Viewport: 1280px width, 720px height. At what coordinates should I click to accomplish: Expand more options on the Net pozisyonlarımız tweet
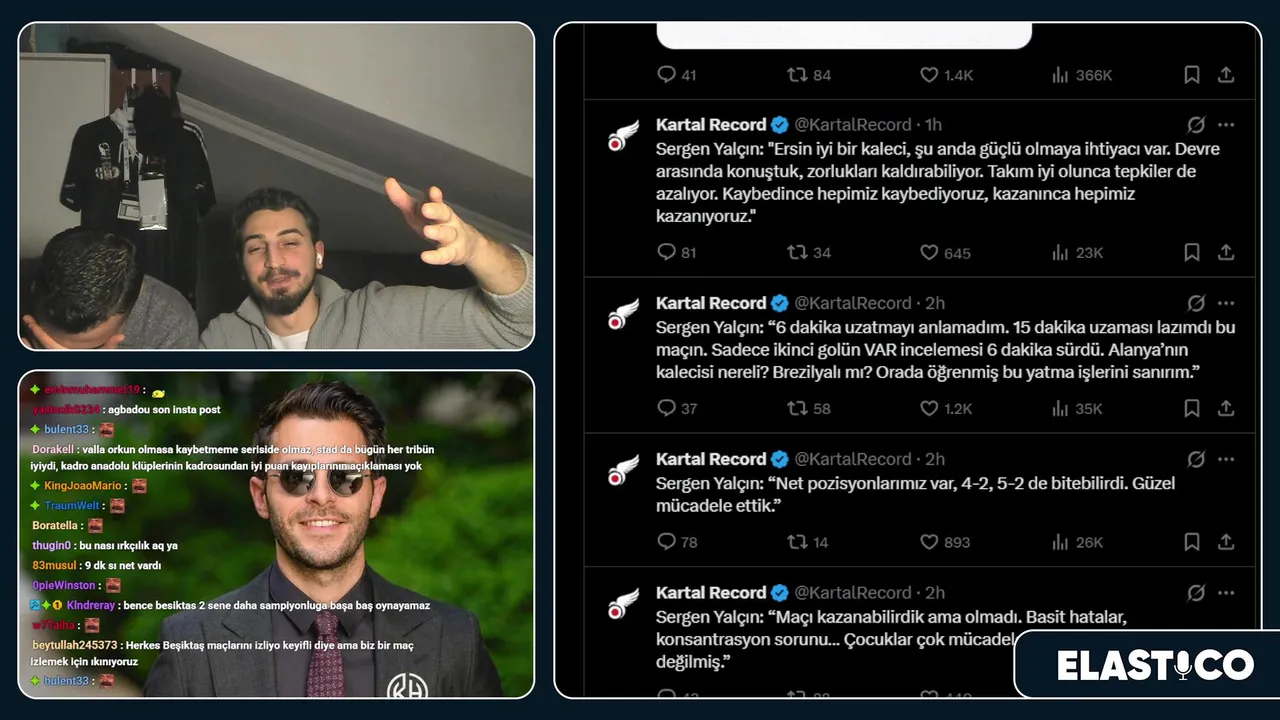click(1226, 459)
